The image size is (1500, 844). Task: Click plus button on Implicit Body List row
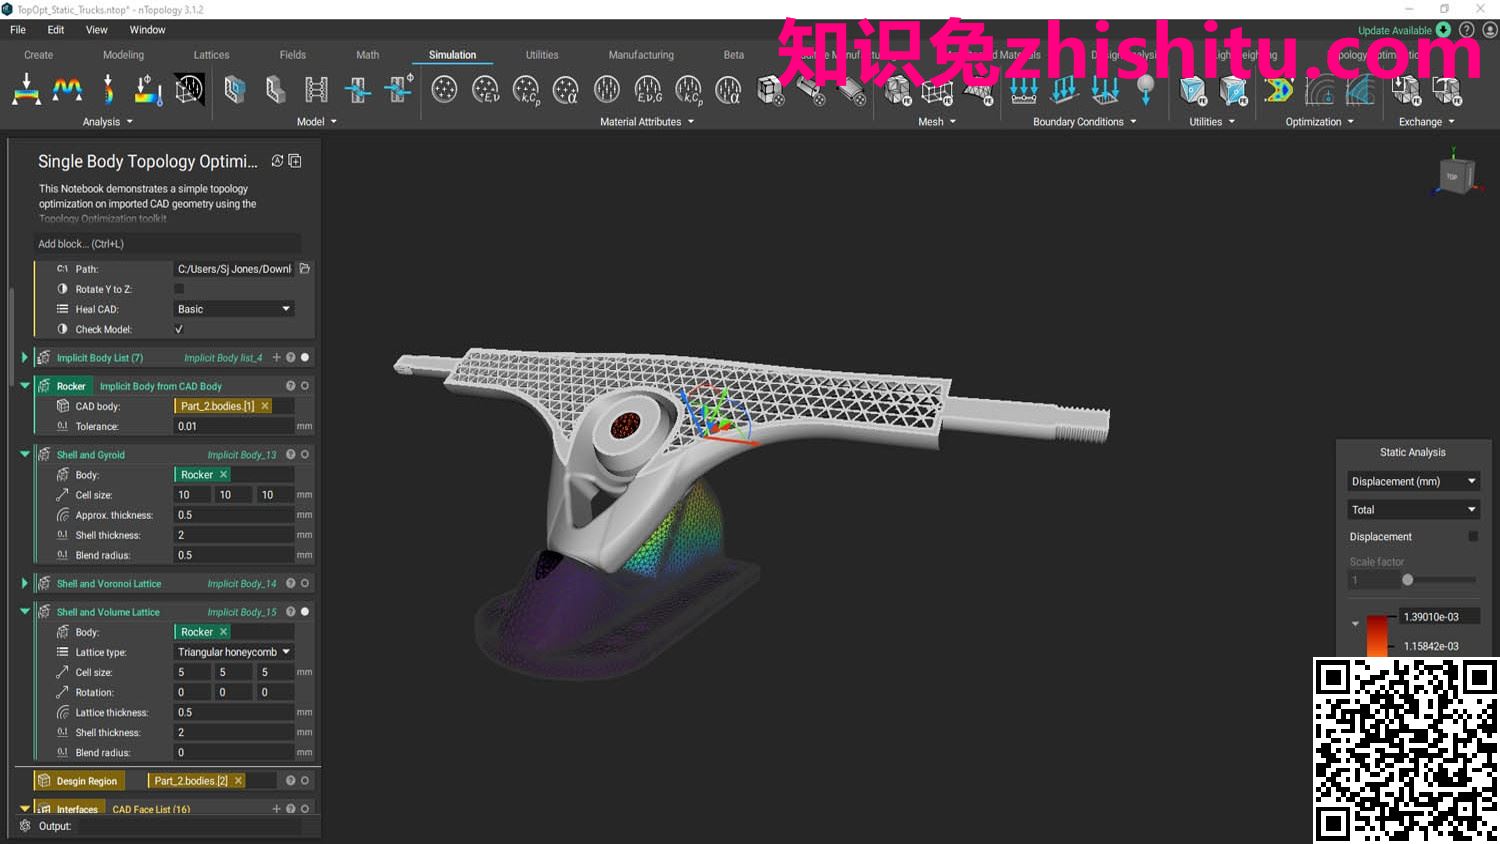(x=277, y=357)
